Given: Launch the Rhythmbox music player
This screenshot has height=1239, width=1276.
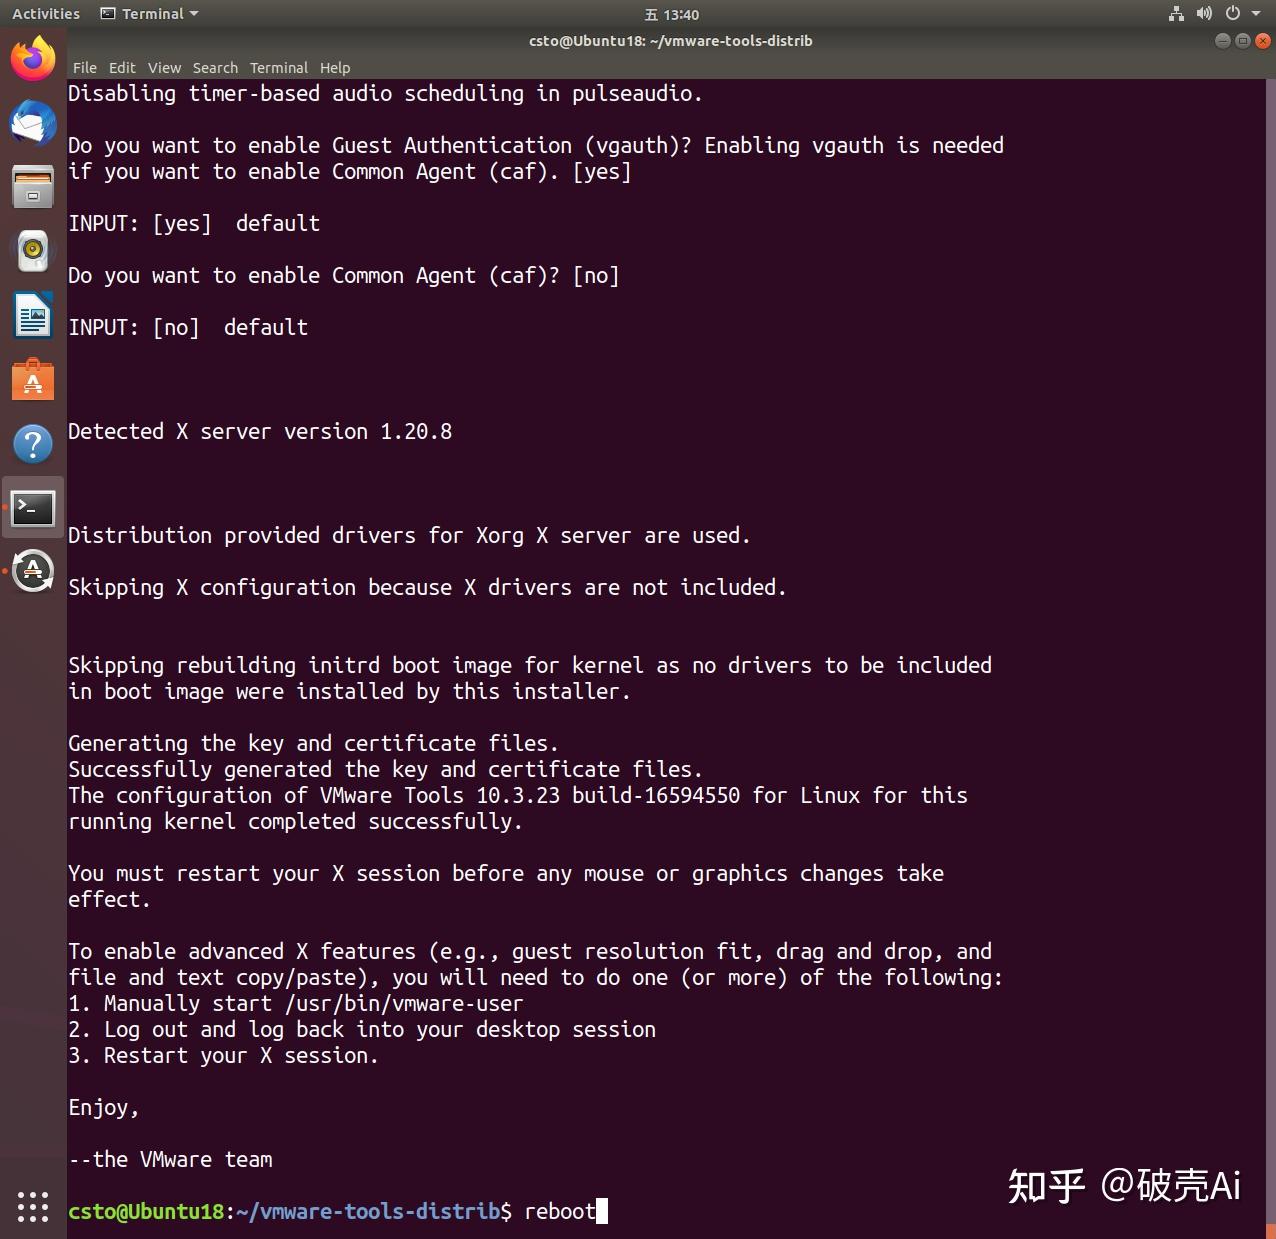Looking at the screenshot, I should [32, 250].
